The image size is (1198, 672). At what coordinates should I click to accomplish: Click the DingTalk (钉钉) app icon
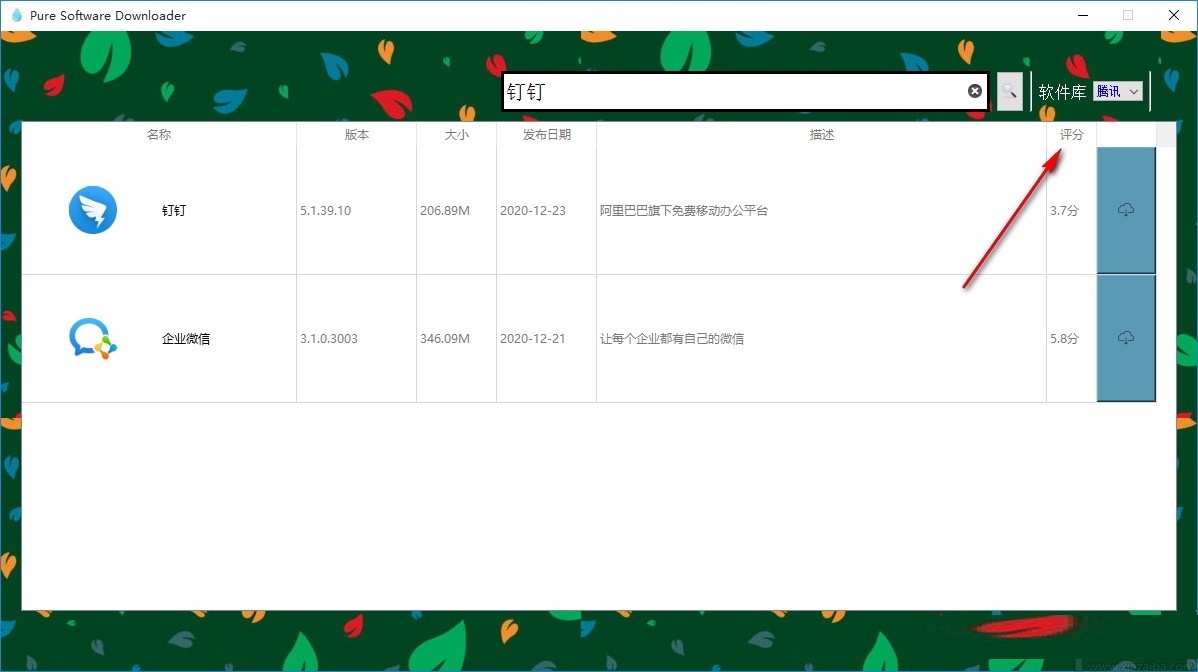pos(93,210)
